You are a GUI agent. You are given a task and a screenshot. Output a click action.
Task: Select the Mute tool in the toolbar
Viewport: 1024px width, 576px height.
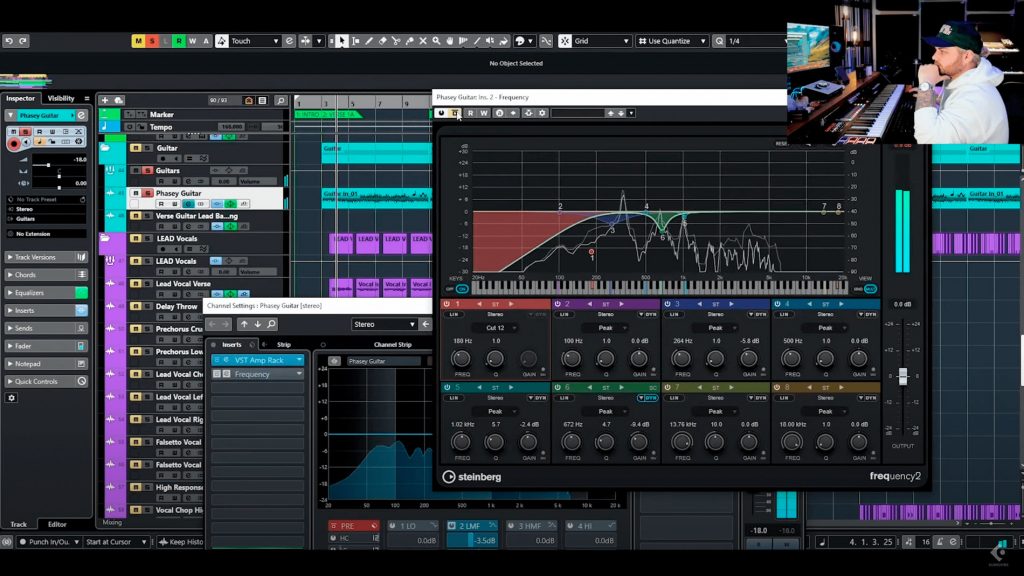click(x=423, y=41)
